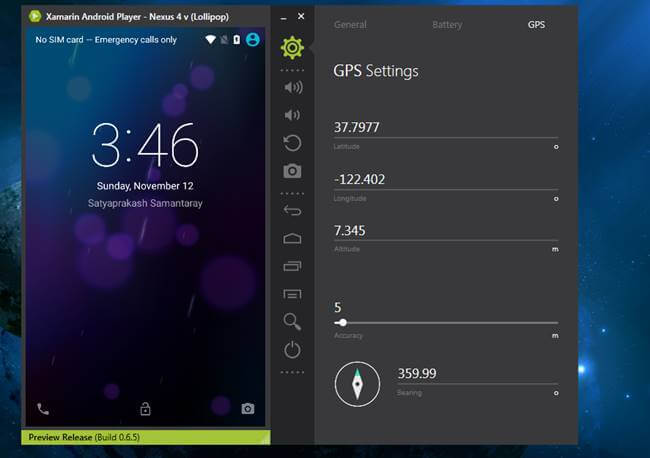Open recent apps with the overview icon

292,266
